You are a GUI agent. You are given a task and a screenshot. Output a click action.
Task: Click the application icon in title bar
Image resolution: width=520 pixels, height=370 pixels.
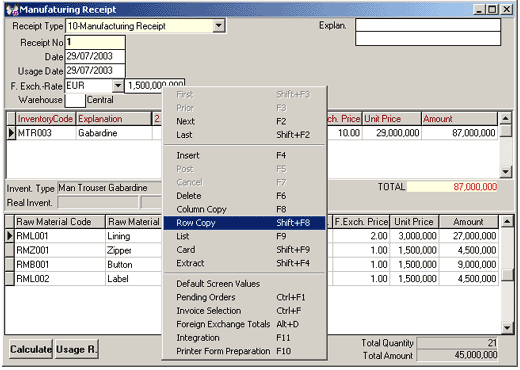pyautogui.click(x=12, y=9)
